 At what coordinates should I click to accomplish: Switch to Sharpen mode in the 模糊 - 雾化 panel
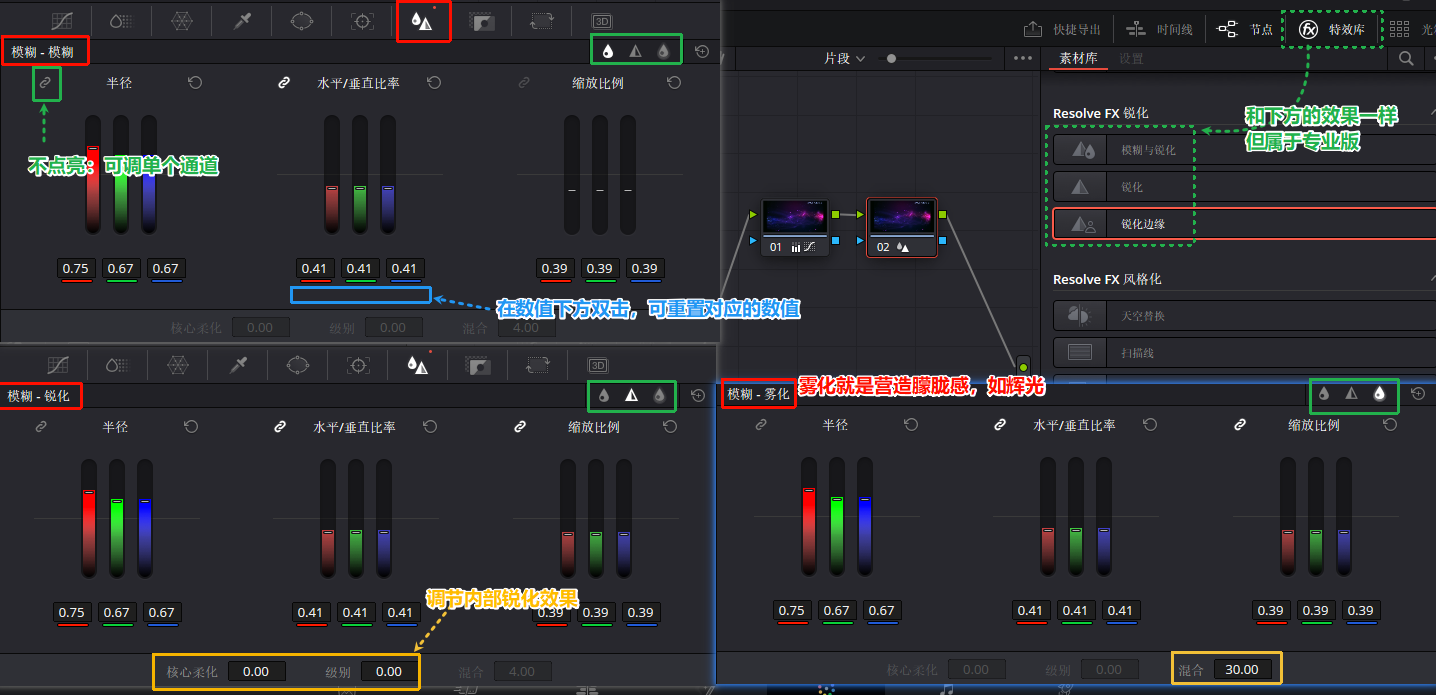[x=1351, y=394]
